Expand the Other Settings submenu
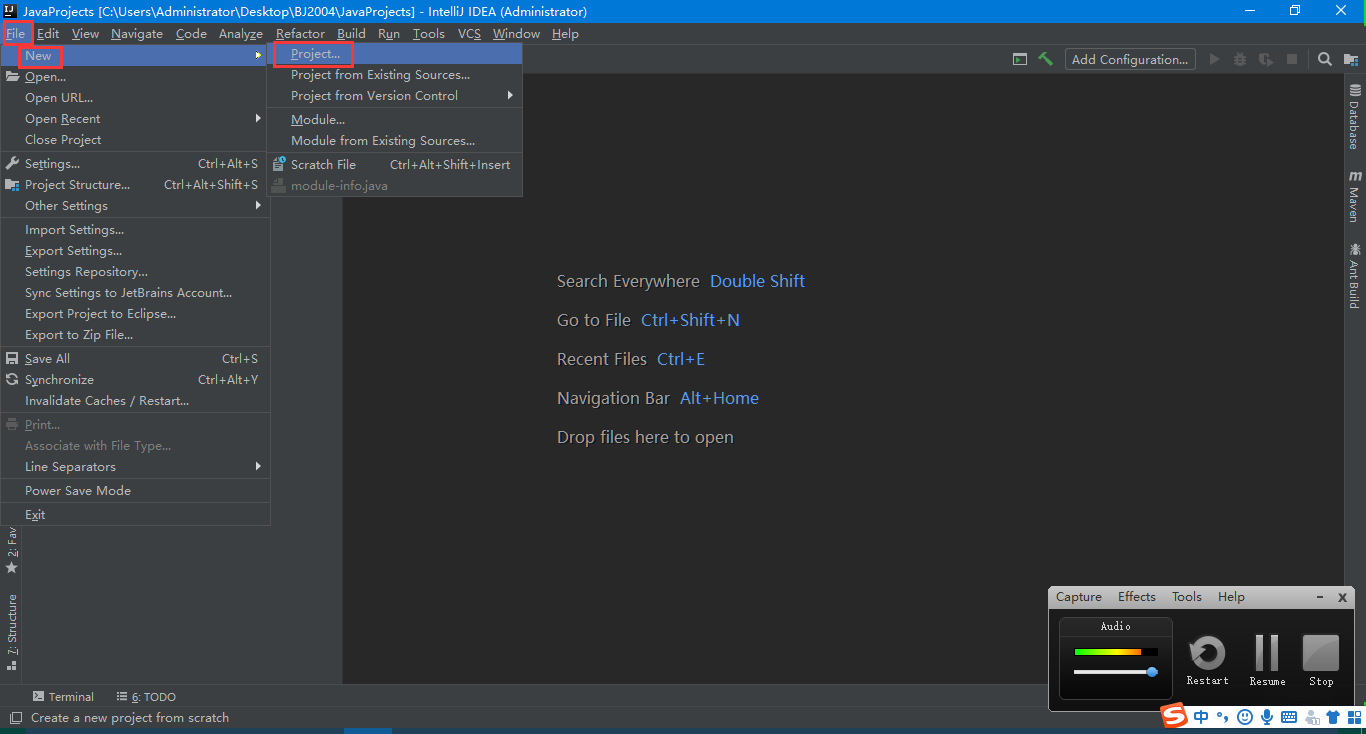Viewport: 1366px width, 734px height. 135,206
